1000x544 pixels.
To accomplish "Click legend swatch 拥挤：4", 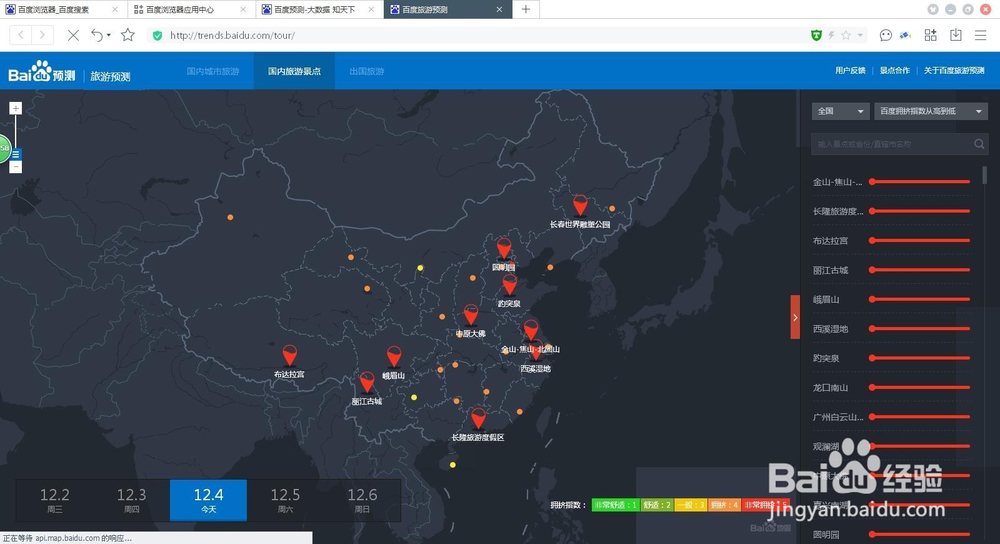I will click(x=724, y=505).
